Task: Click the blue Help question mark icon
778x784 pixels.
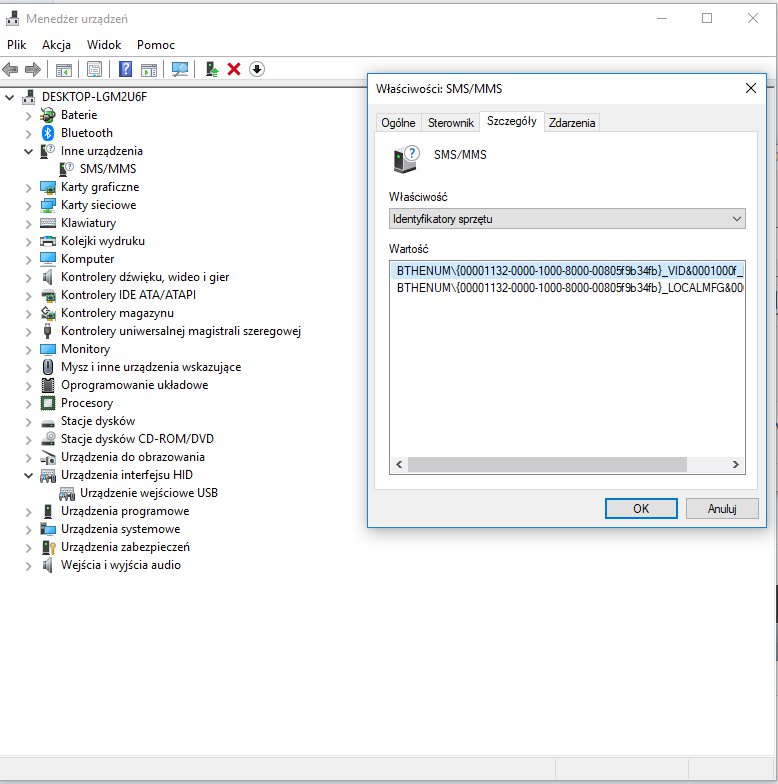Action: (126, 69)
